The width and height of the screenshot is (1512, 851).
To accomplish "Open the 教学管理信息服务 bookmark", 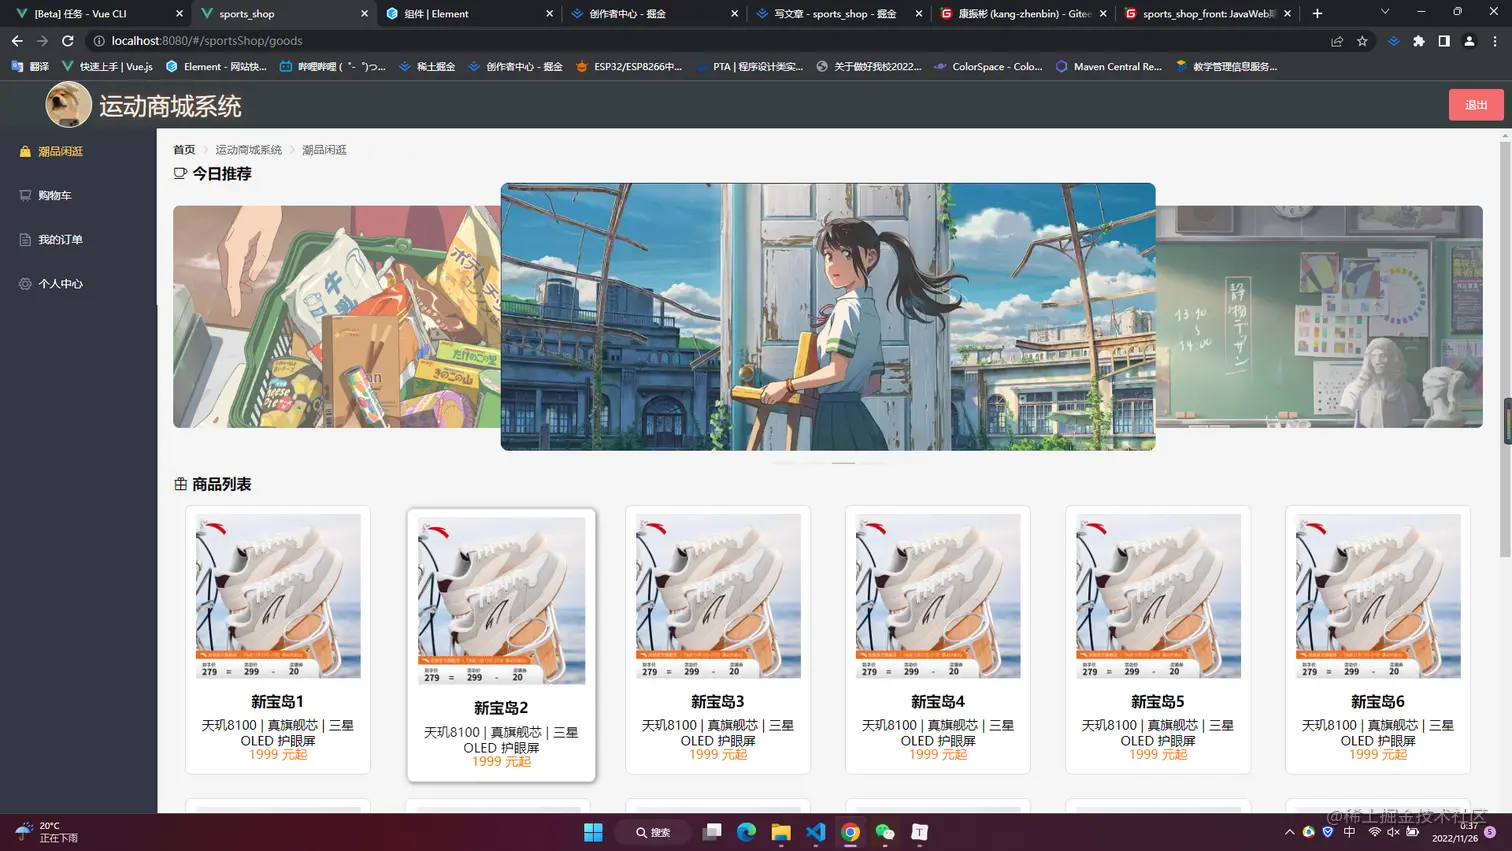I will click(1227, 67).
